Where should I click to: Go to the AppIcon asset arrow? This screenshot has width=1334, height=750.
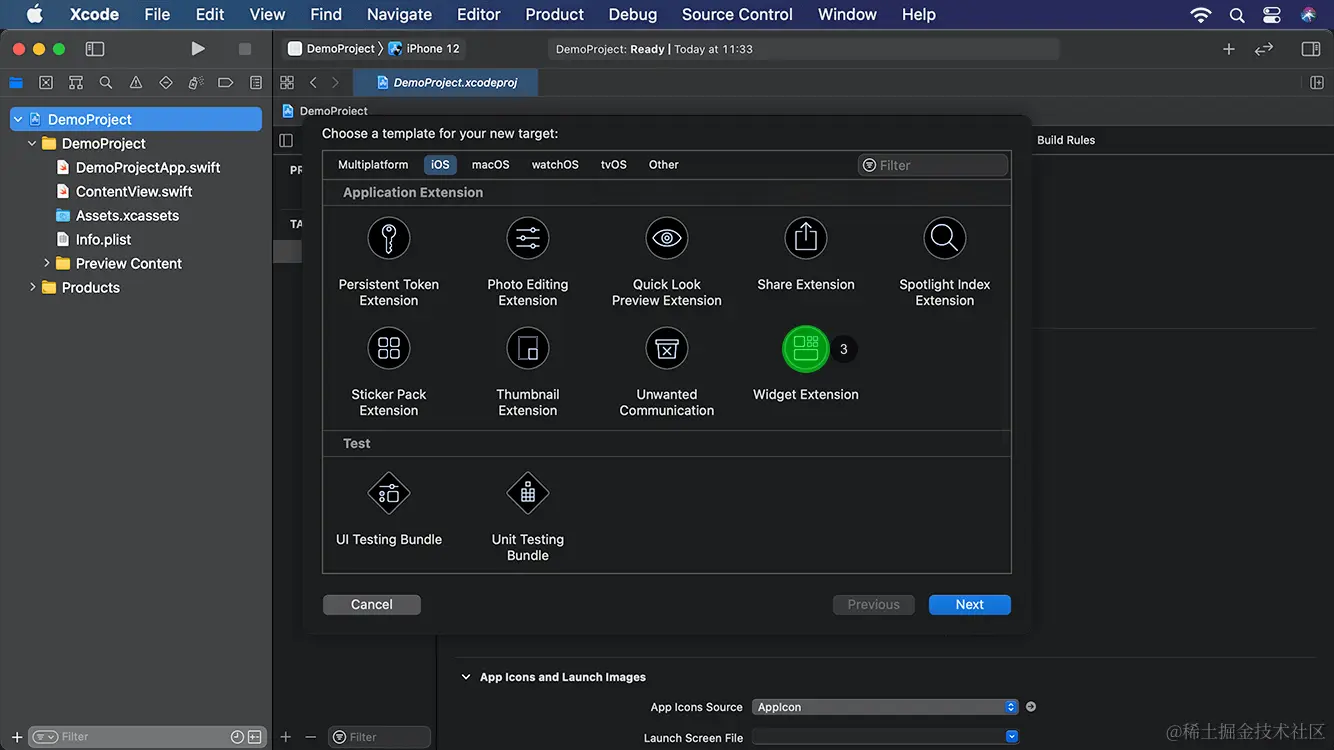pos(1031,707)
